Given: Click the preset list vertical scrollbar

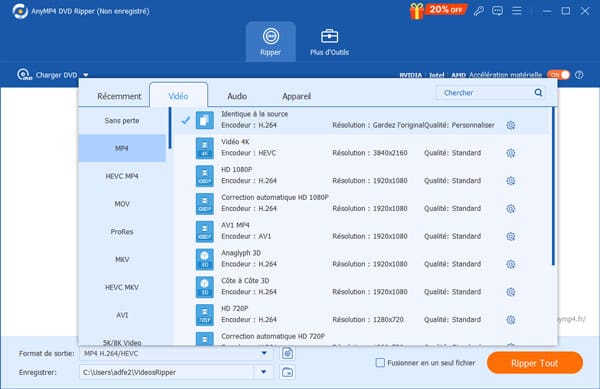Looking at the screenshot, I should pyautogui.click(x=553, y=186).
